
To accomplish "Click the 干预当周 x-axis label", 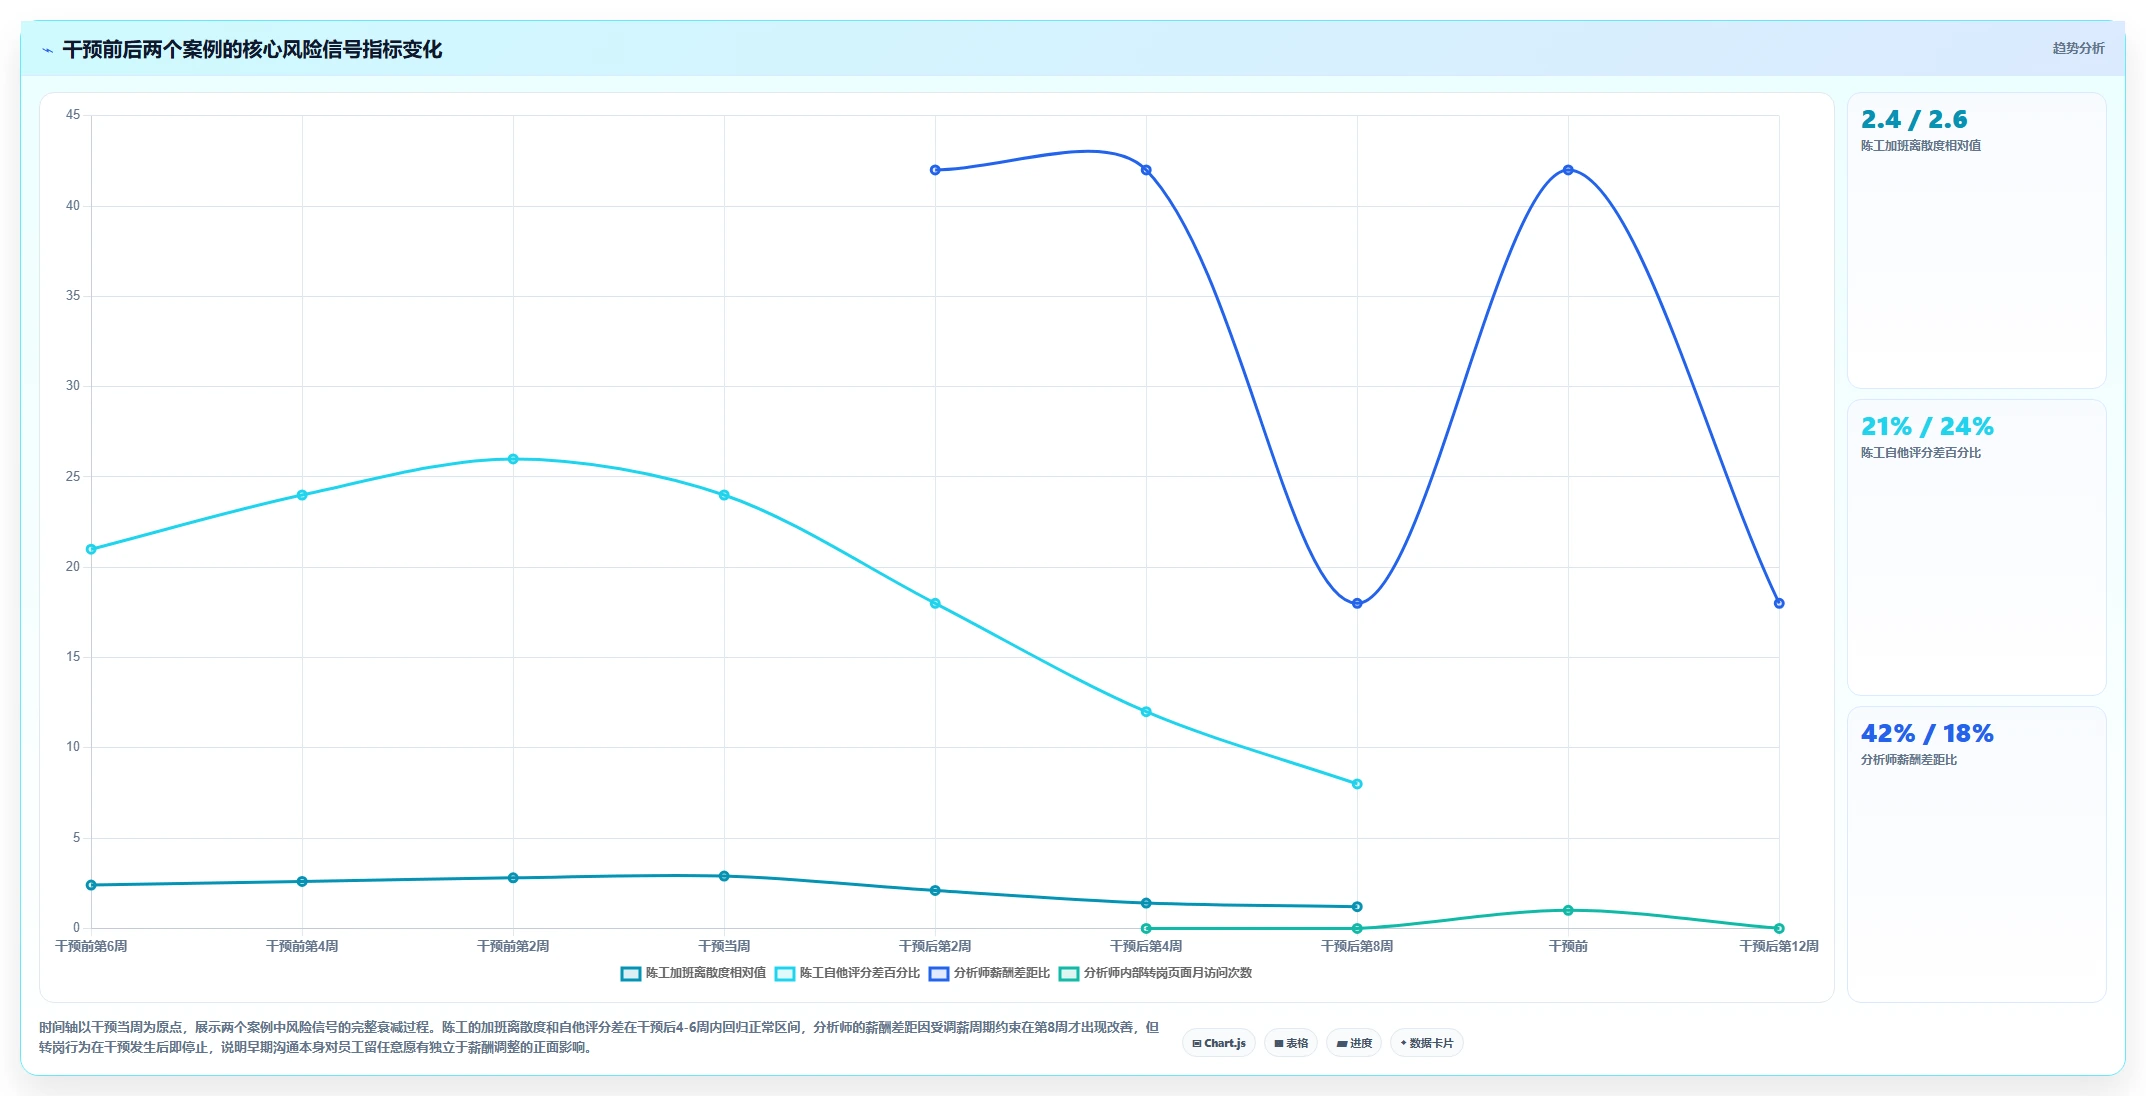I will point(724,946).
